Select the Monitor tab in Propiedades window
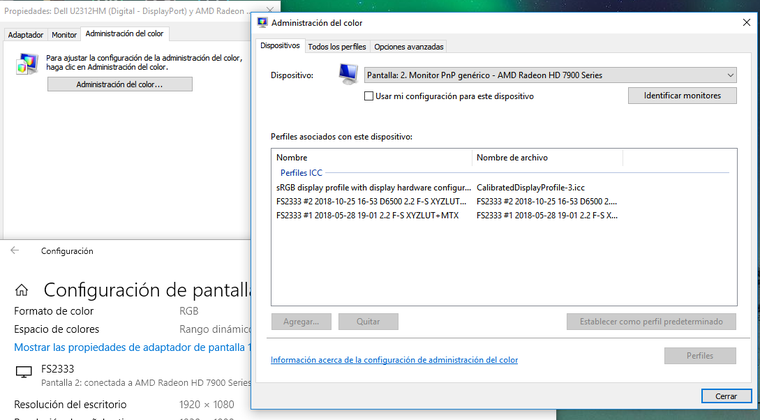Viewport: 760px width, 420px height. (64, 35)
